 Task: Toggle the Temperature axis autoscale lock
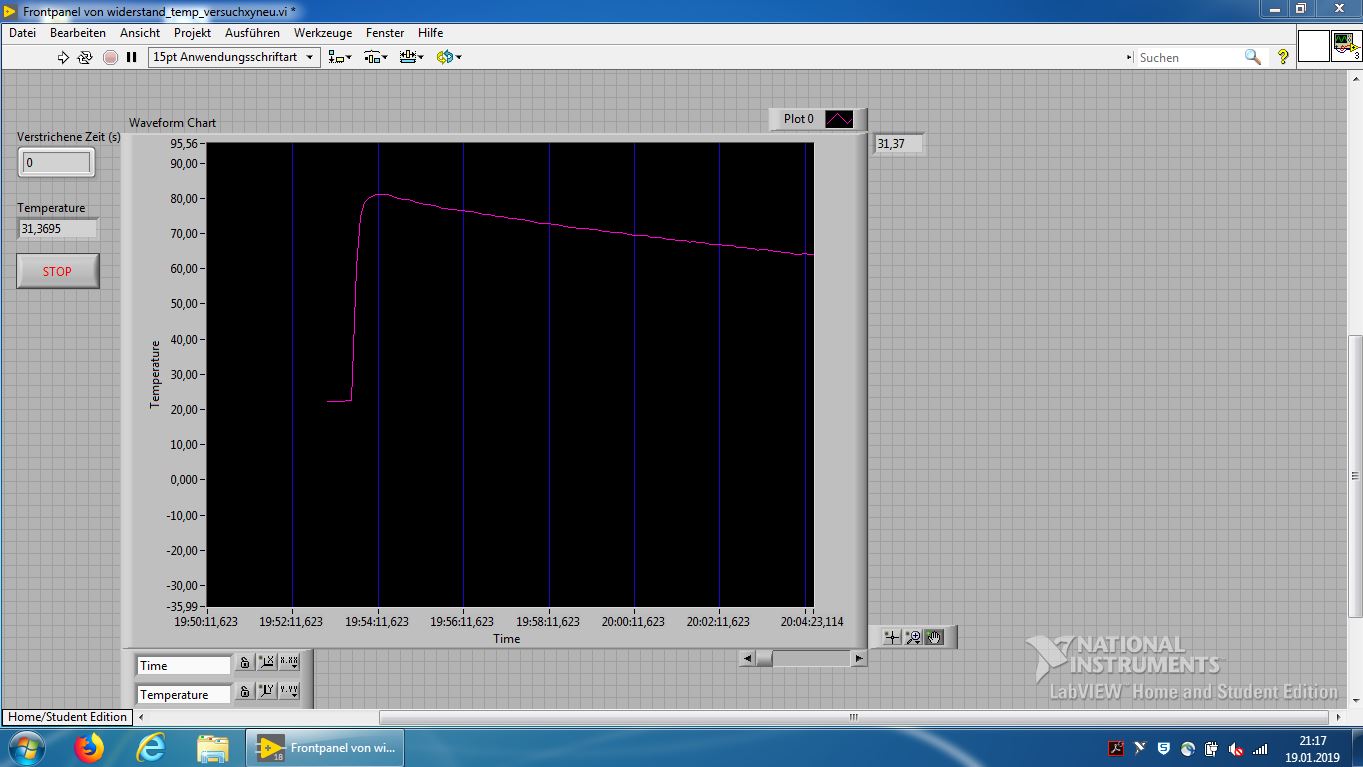click(x=245, y=692)
